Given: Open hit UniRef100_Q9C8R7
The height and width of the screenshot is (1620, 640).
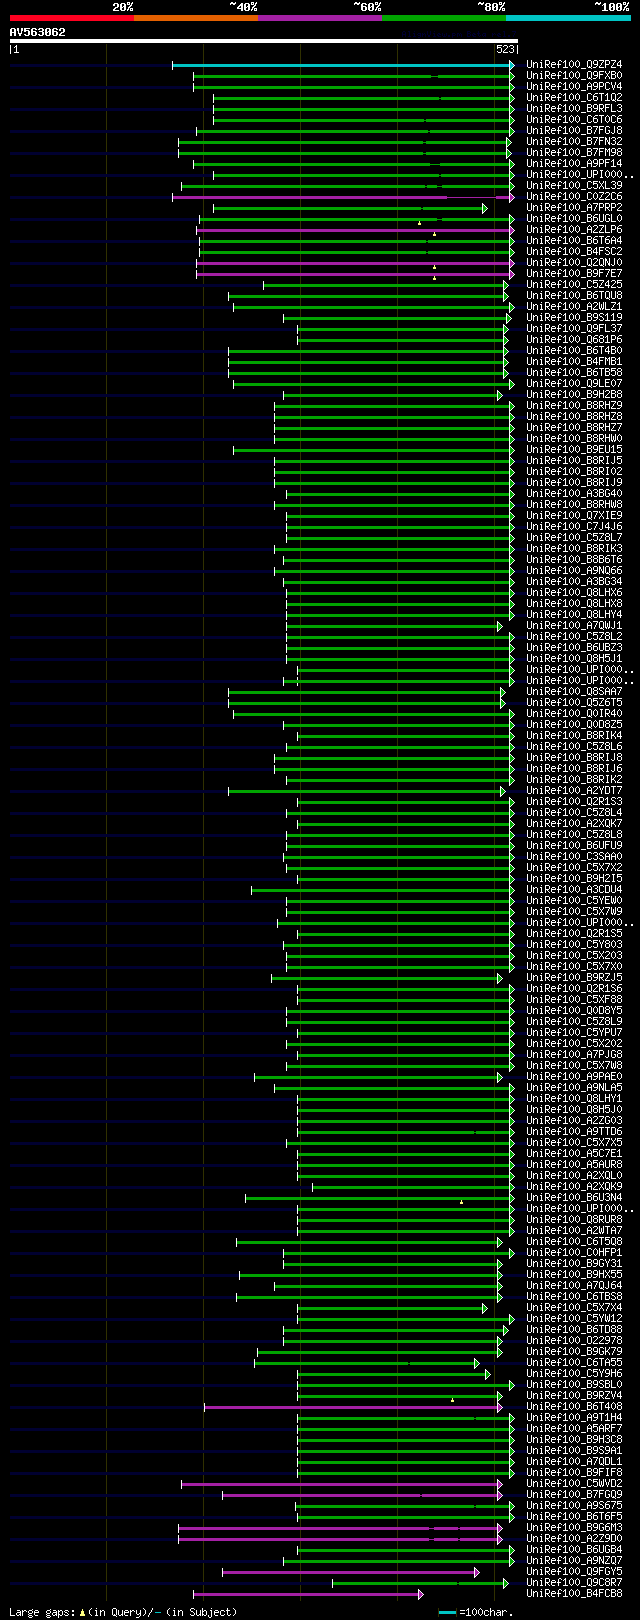Looking at the screenshot, I should pyautogui.click(x=574, y=1583).
